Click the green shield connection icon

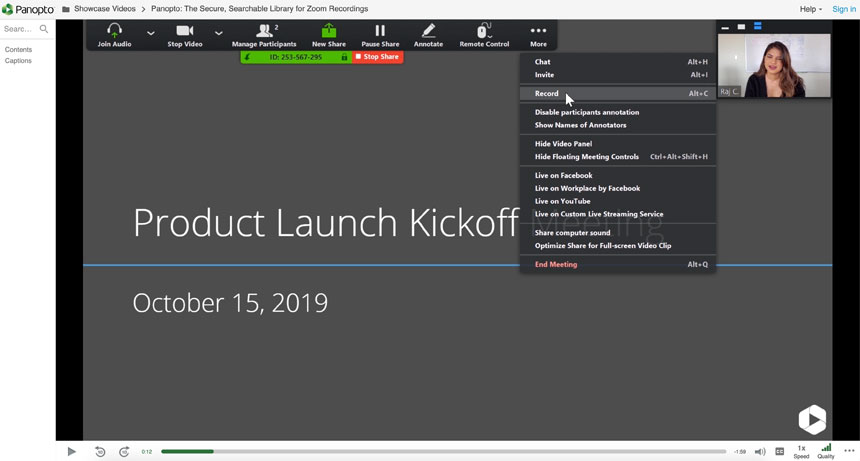pyautogui.click(x=247, y=57)
